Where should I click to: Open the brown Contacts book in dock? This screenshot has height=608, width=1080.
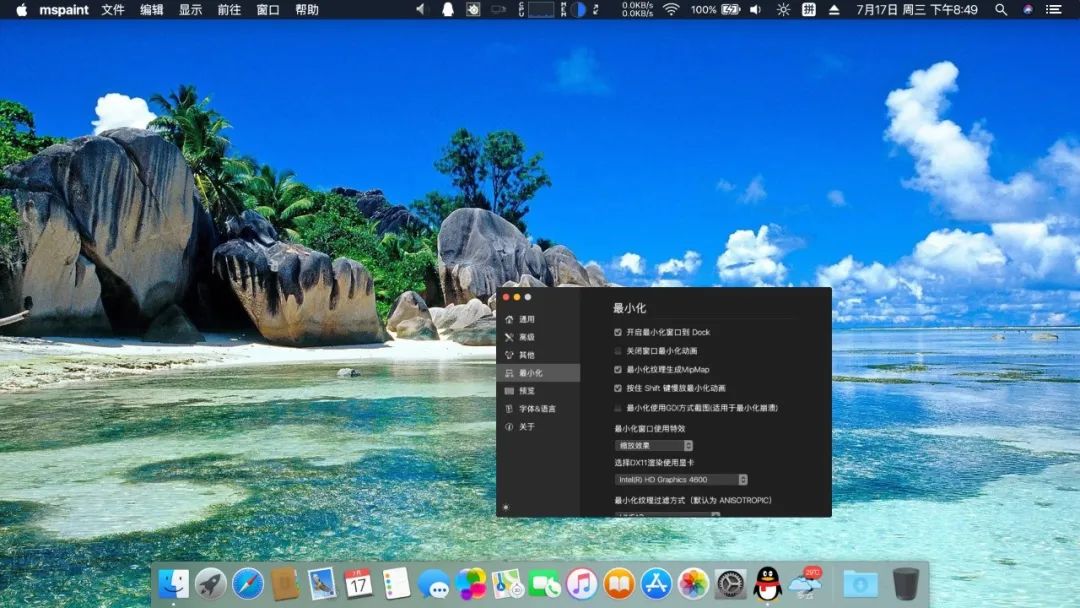pyautogui.click(x=284, y=585)
